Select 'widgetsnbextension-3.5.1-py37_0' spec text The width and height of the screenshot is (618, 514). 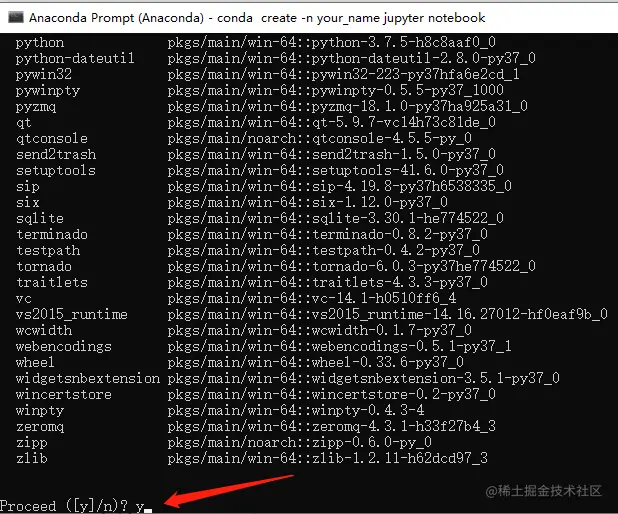[436, 378]
